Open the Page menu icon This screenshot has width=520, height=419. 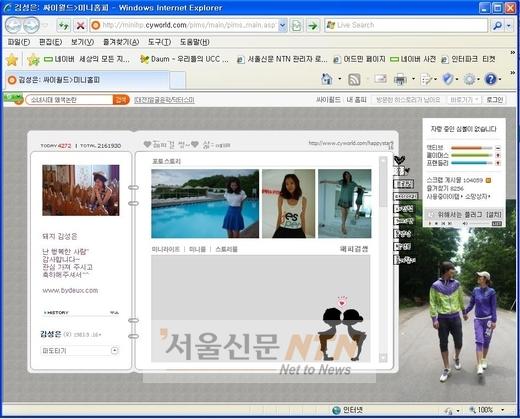click(426, 79)
